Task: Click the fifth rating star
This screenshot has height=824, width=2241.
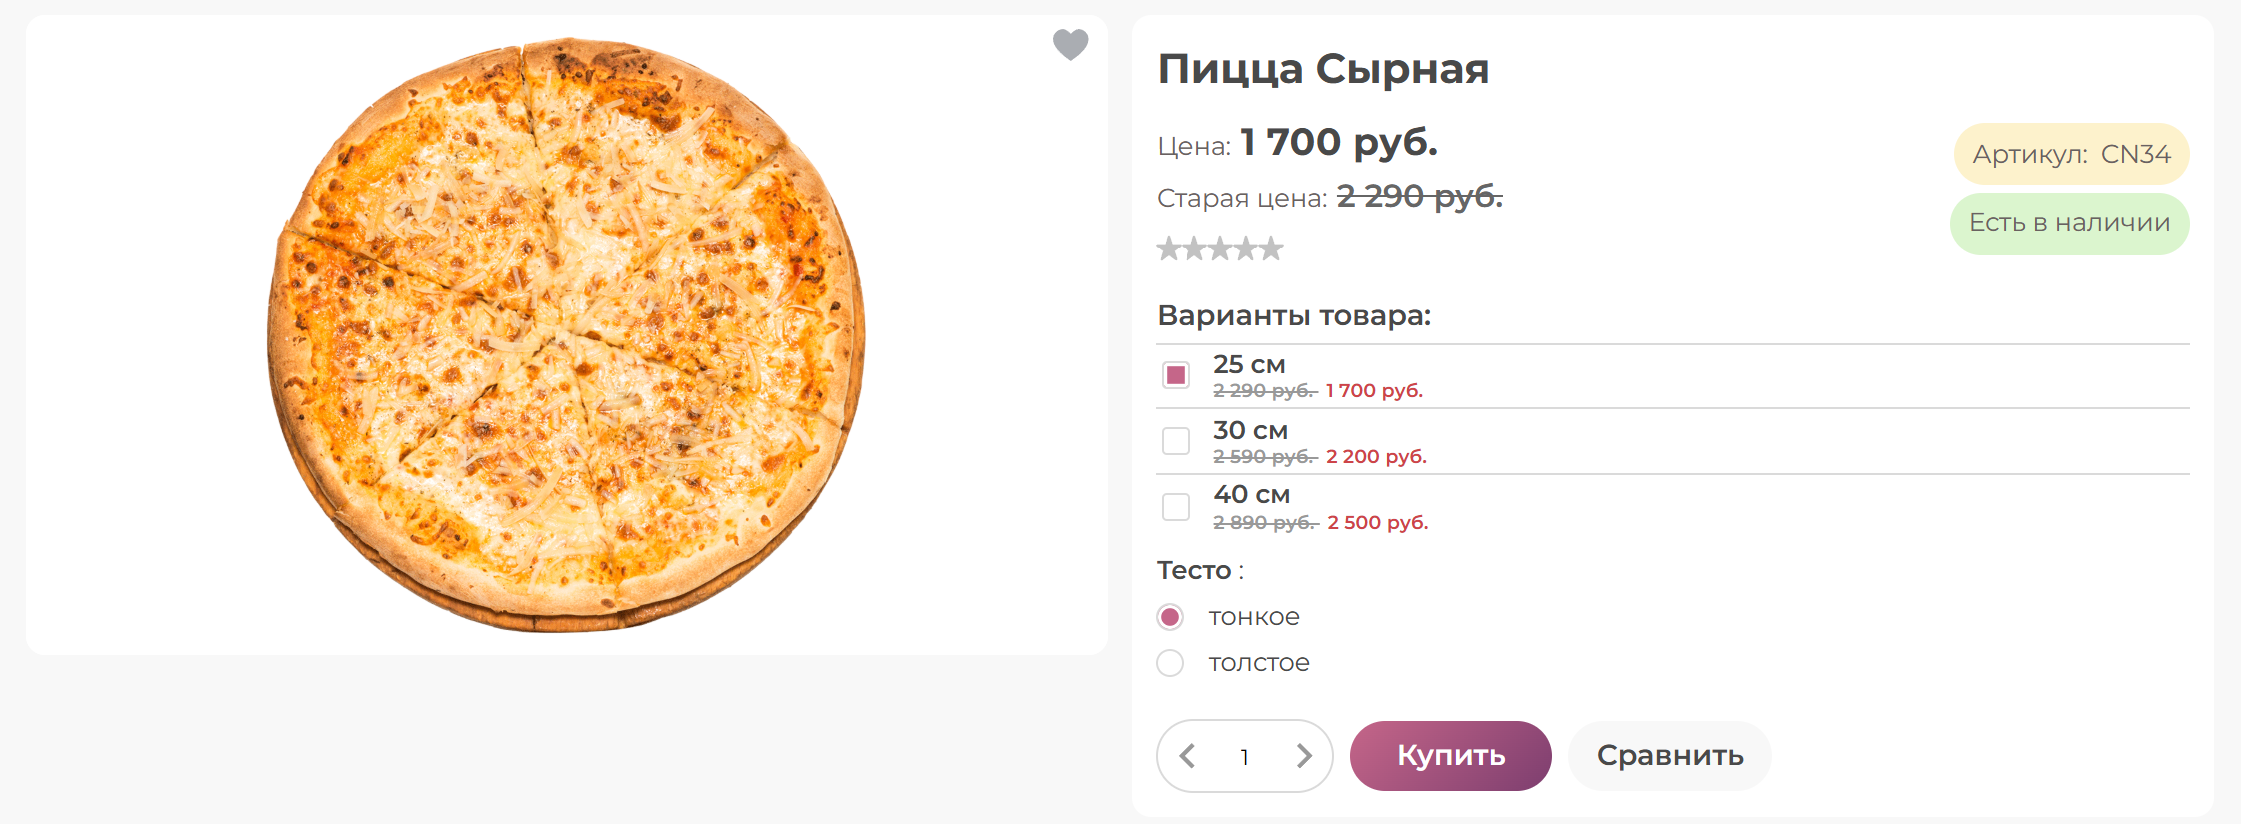Action: [1272, 247]
